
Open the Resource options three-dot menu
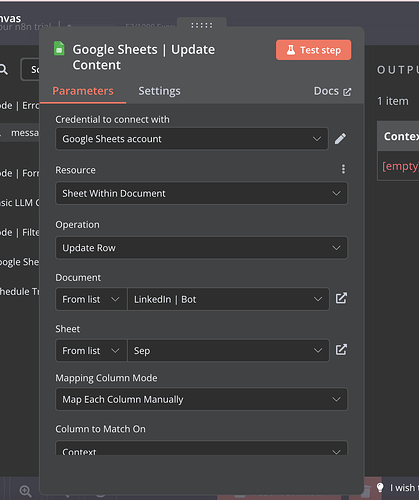343,169
